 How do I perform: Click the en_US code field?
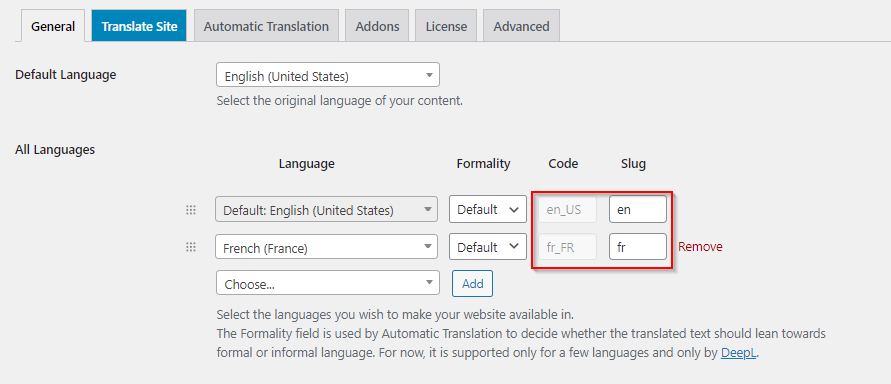point(567,209)
